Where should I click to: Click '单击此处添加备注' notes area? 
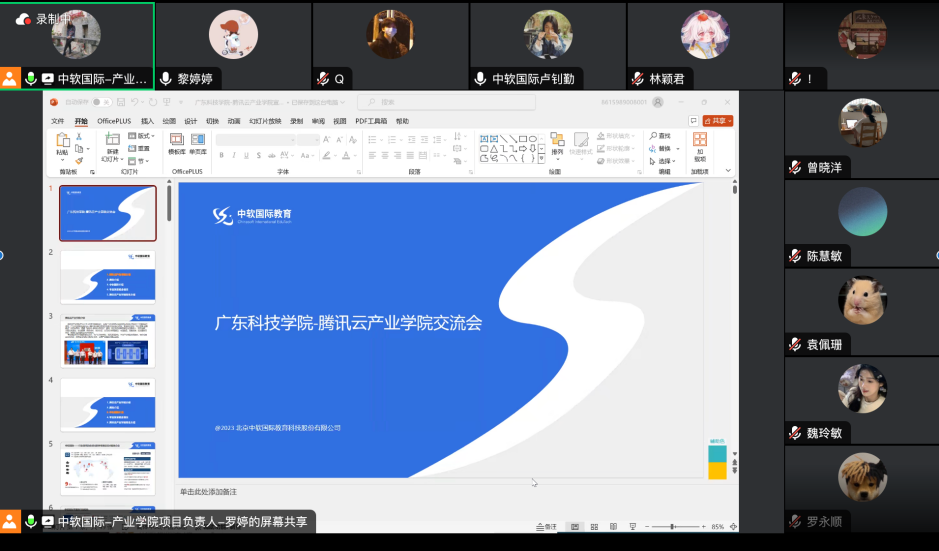click(208, 492)
